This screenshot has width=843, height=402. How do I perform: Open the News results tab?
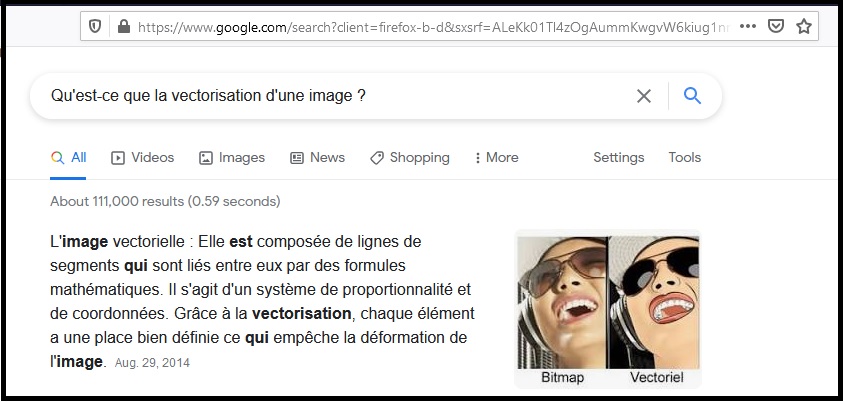[317, 157]
